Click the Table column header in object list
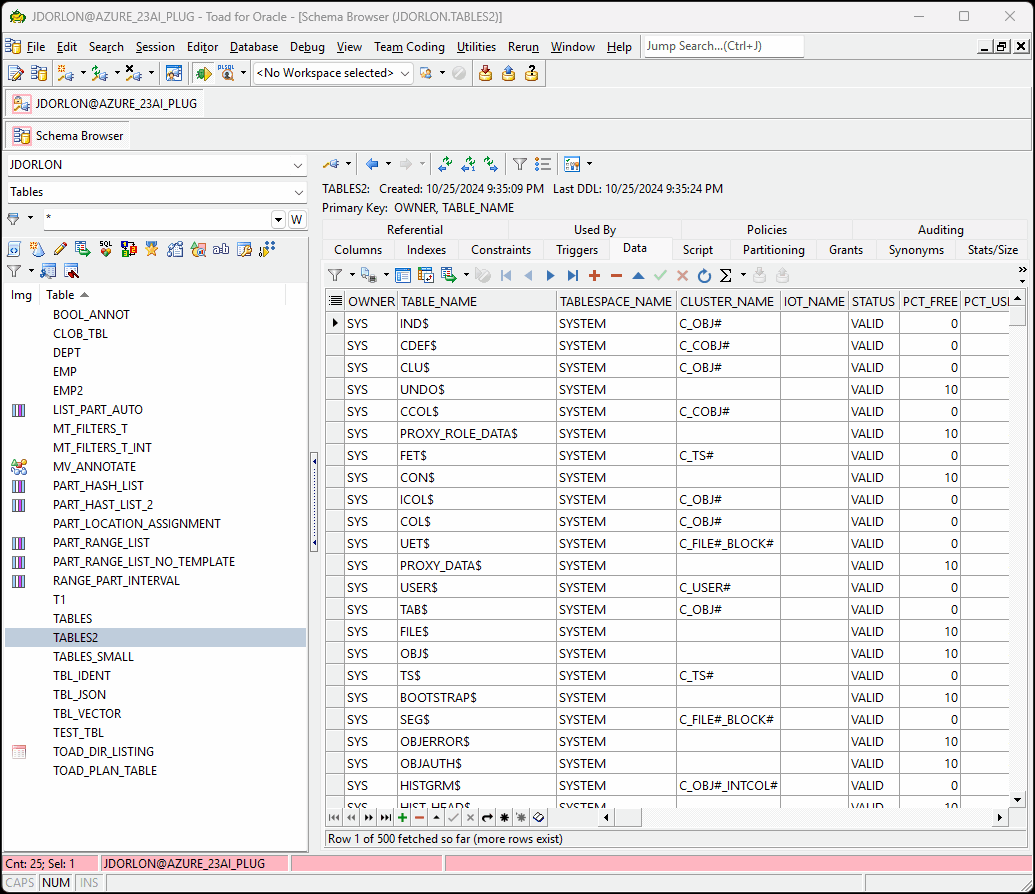 tap(162, 295)
